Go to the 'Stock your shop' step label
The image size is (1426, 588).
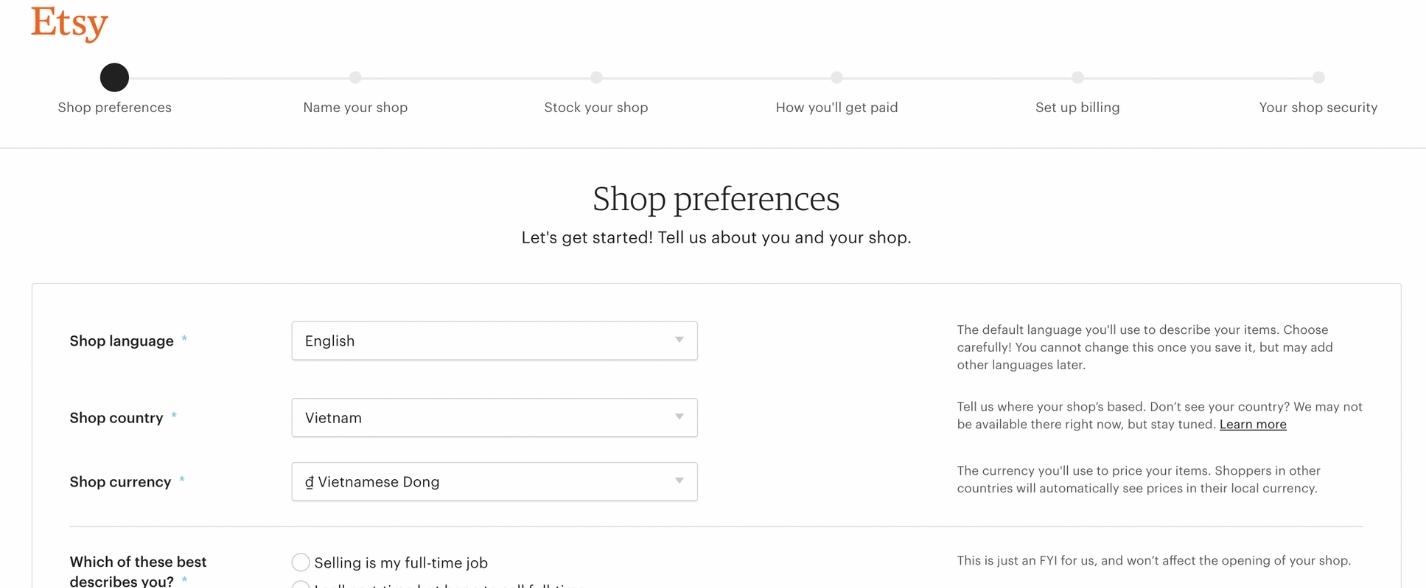[596, 108]
